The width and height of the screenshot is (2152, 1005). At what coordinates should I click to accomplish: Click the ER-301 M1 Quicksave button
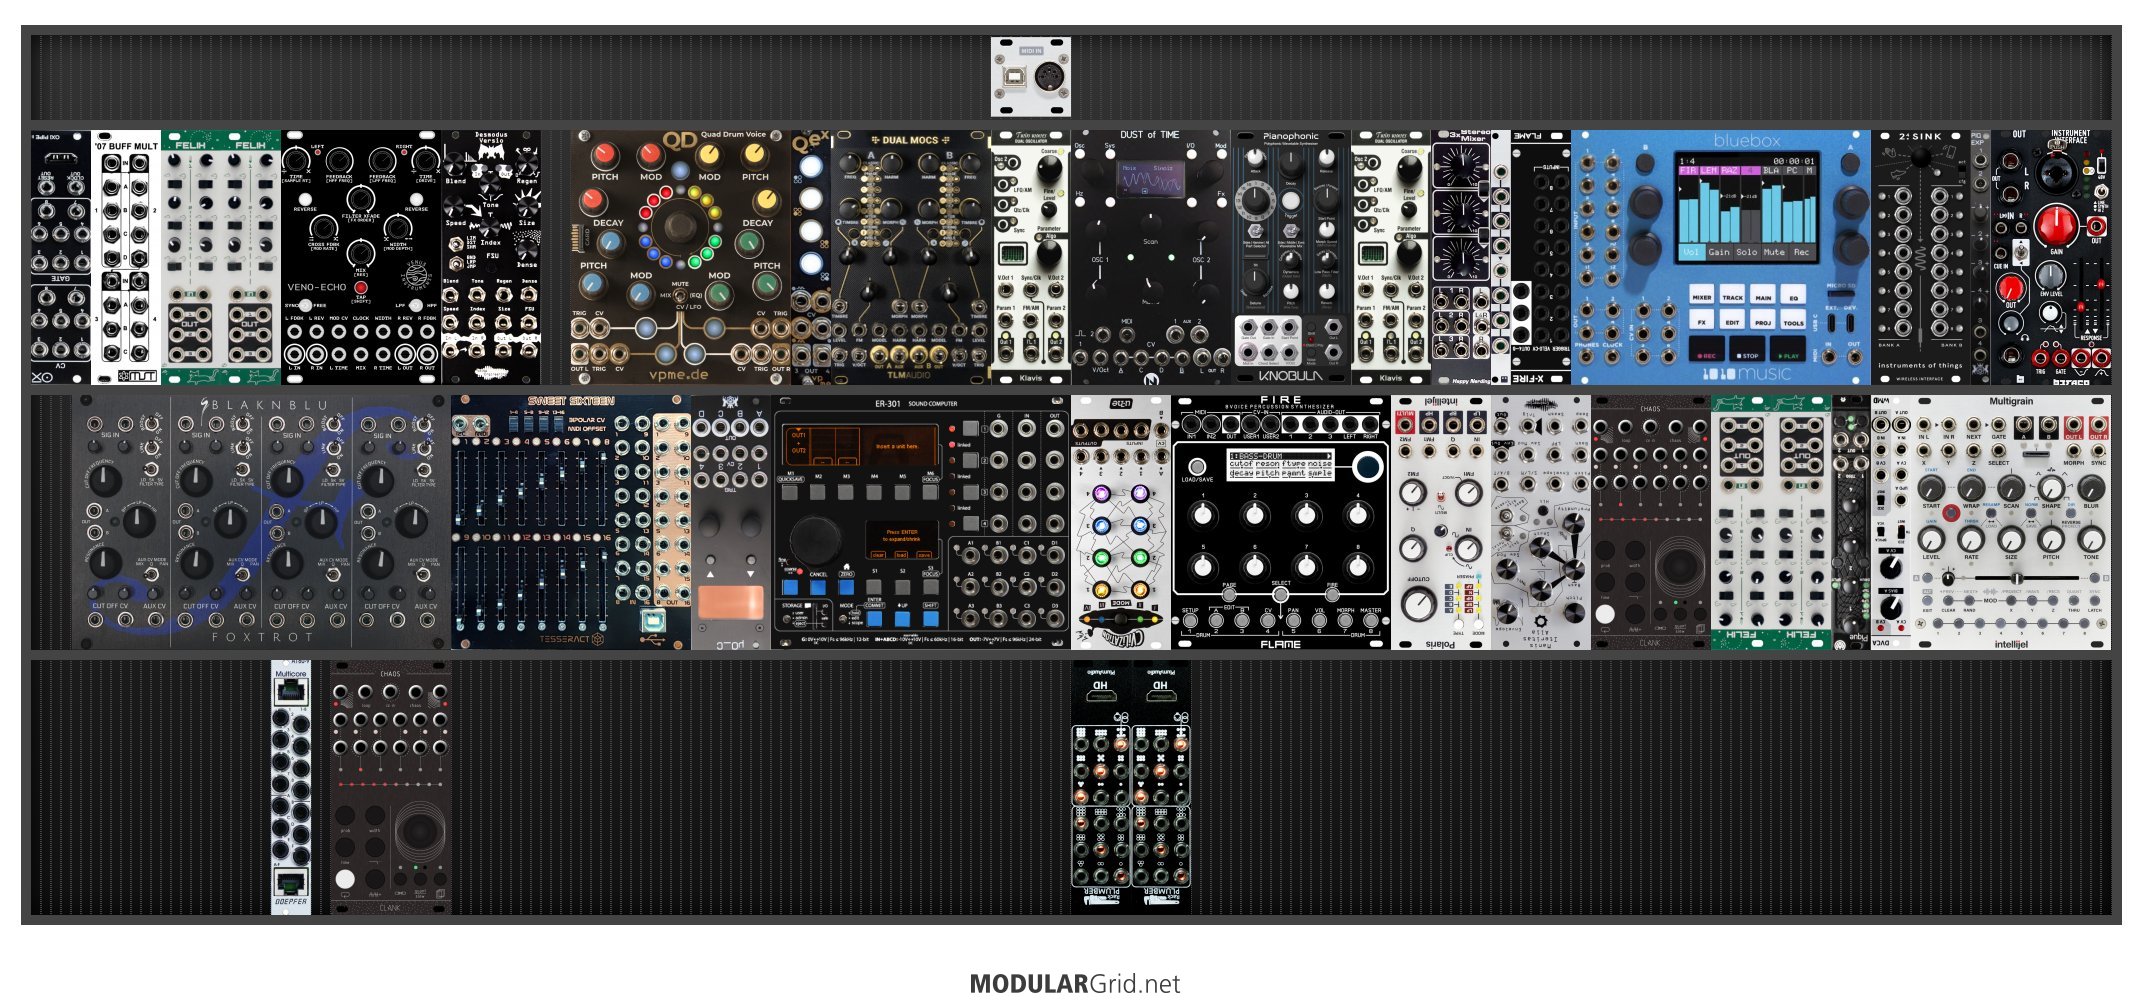[x=790, y=492]
